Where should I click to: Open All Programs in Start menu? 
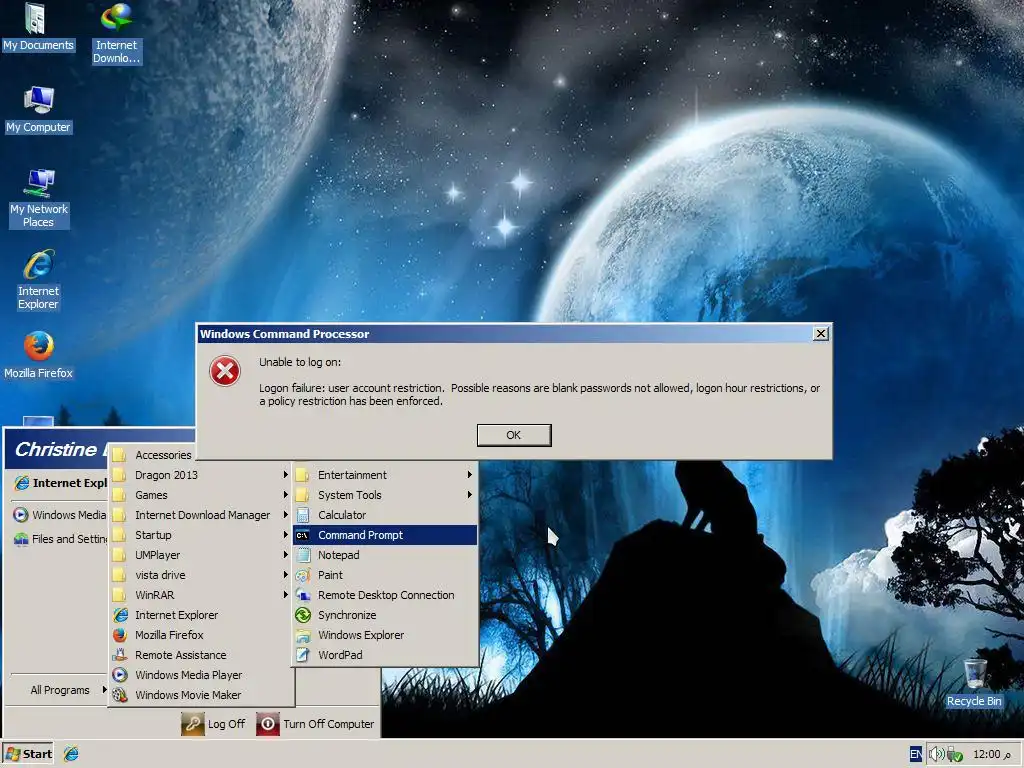[x=59, y=690]
